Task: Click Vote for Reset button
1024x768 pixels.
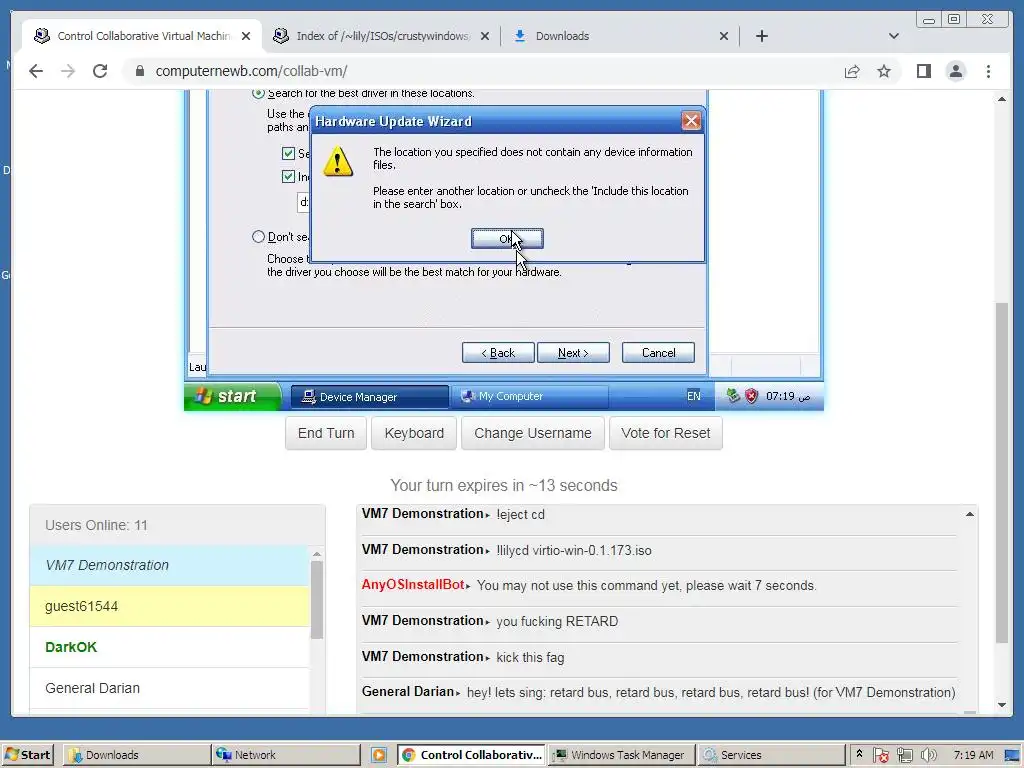Action: click(665, 433)
